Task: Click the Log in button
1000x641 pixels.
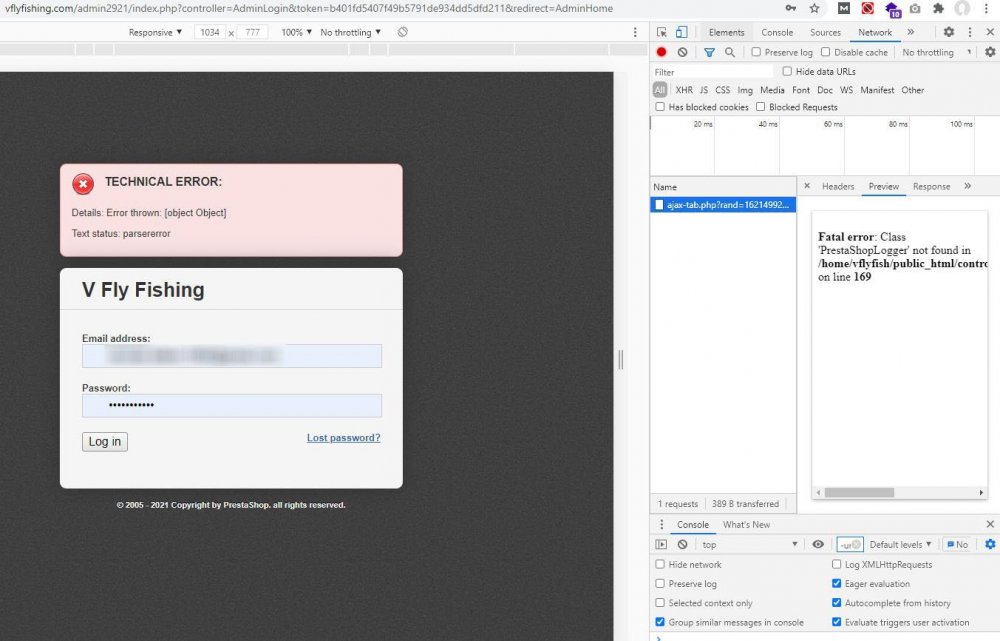Action: pyautogui.click(x=105, y=441)
